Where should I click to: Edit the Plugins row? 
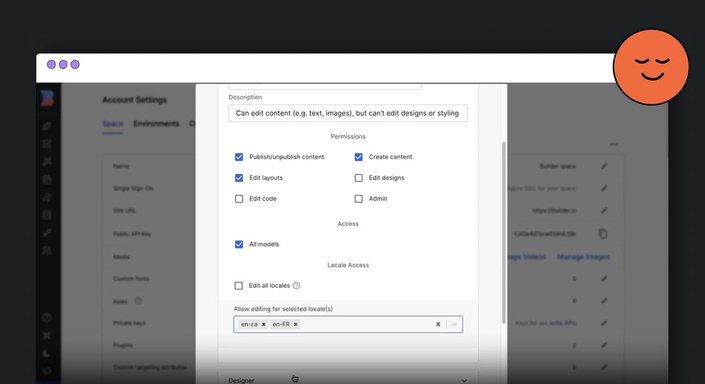pyautogui.click(x=604, y=345)
